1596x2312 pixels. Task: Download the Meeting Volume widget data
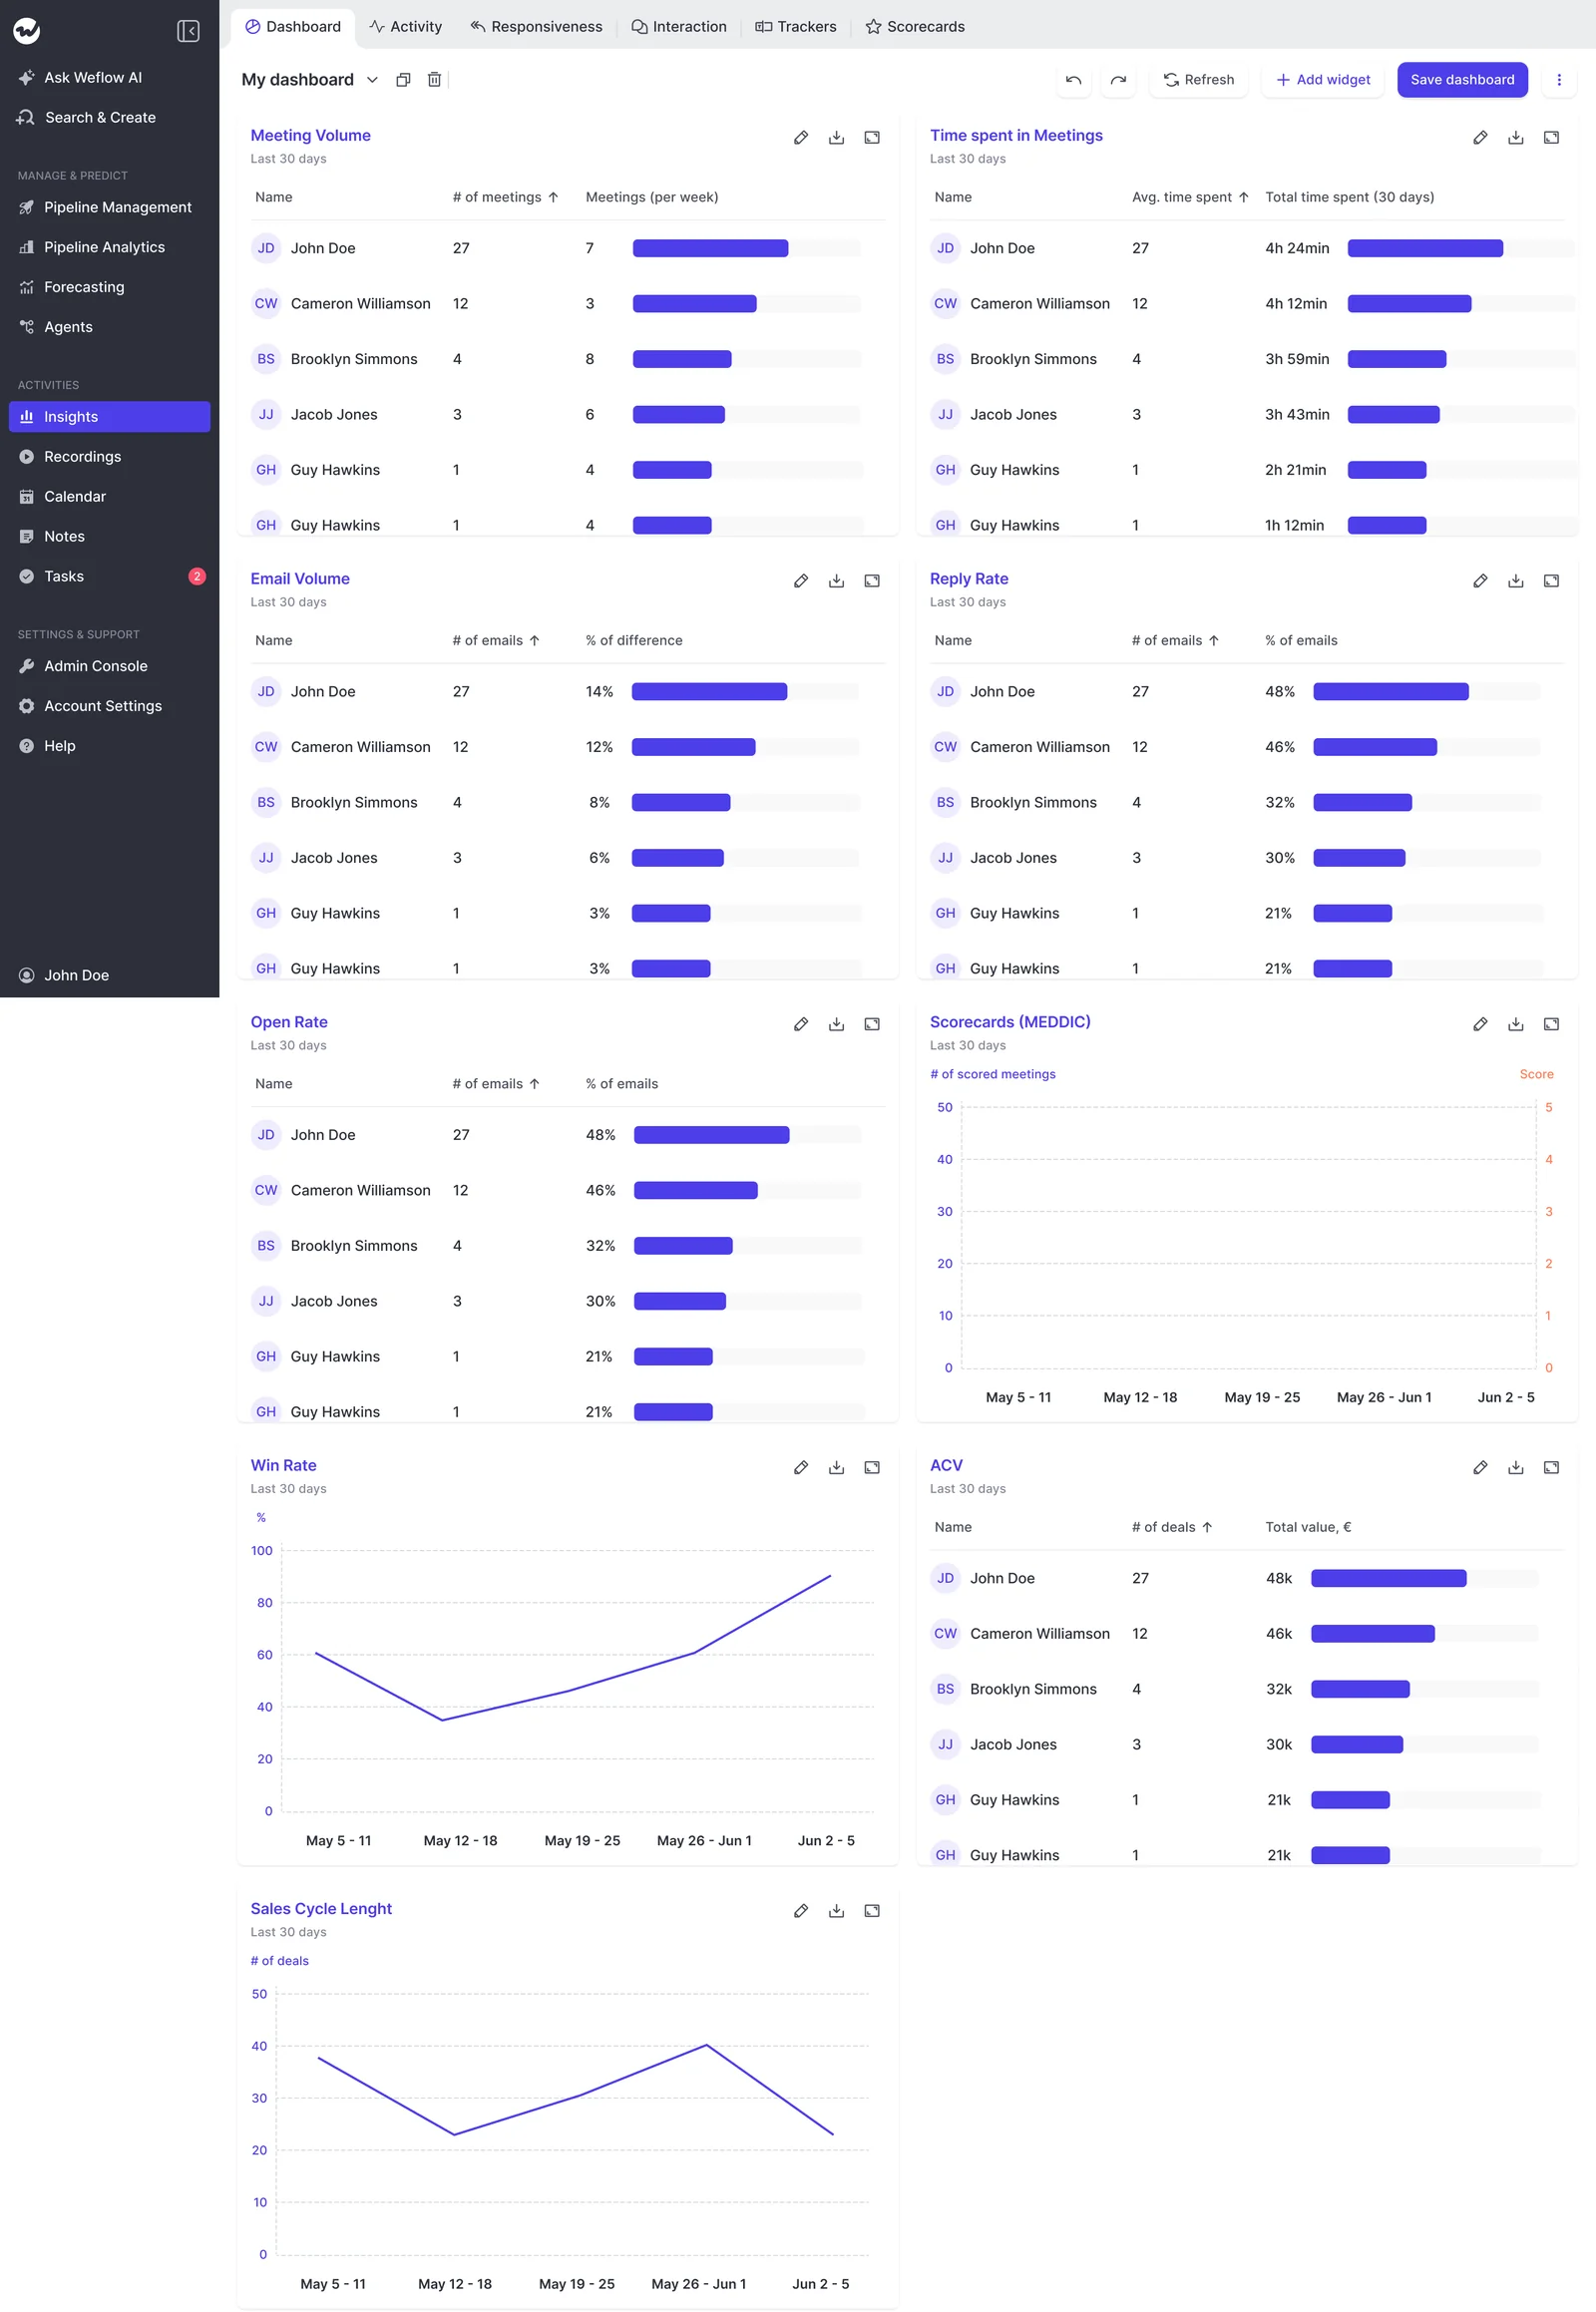pos(836,138)
